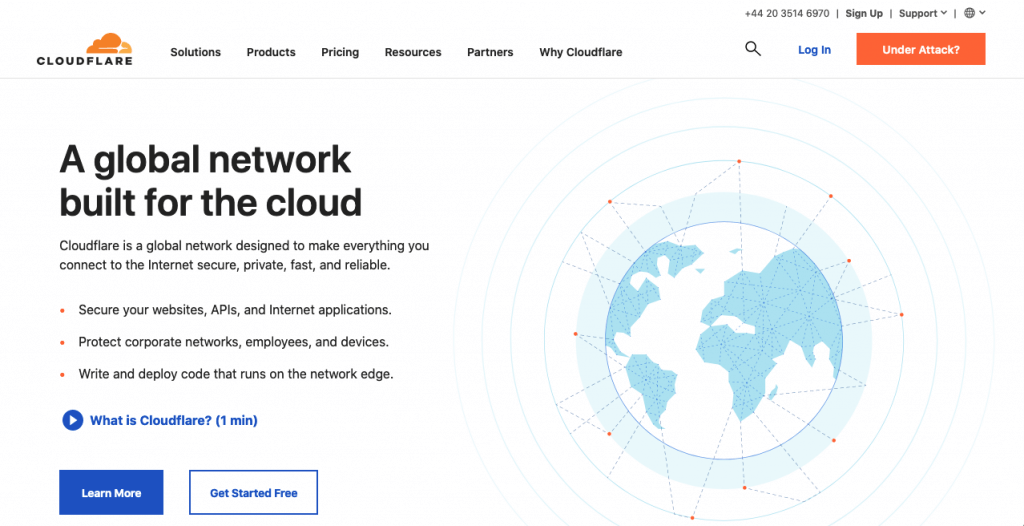Click the Under Attack? button

(x=921, y=49)
